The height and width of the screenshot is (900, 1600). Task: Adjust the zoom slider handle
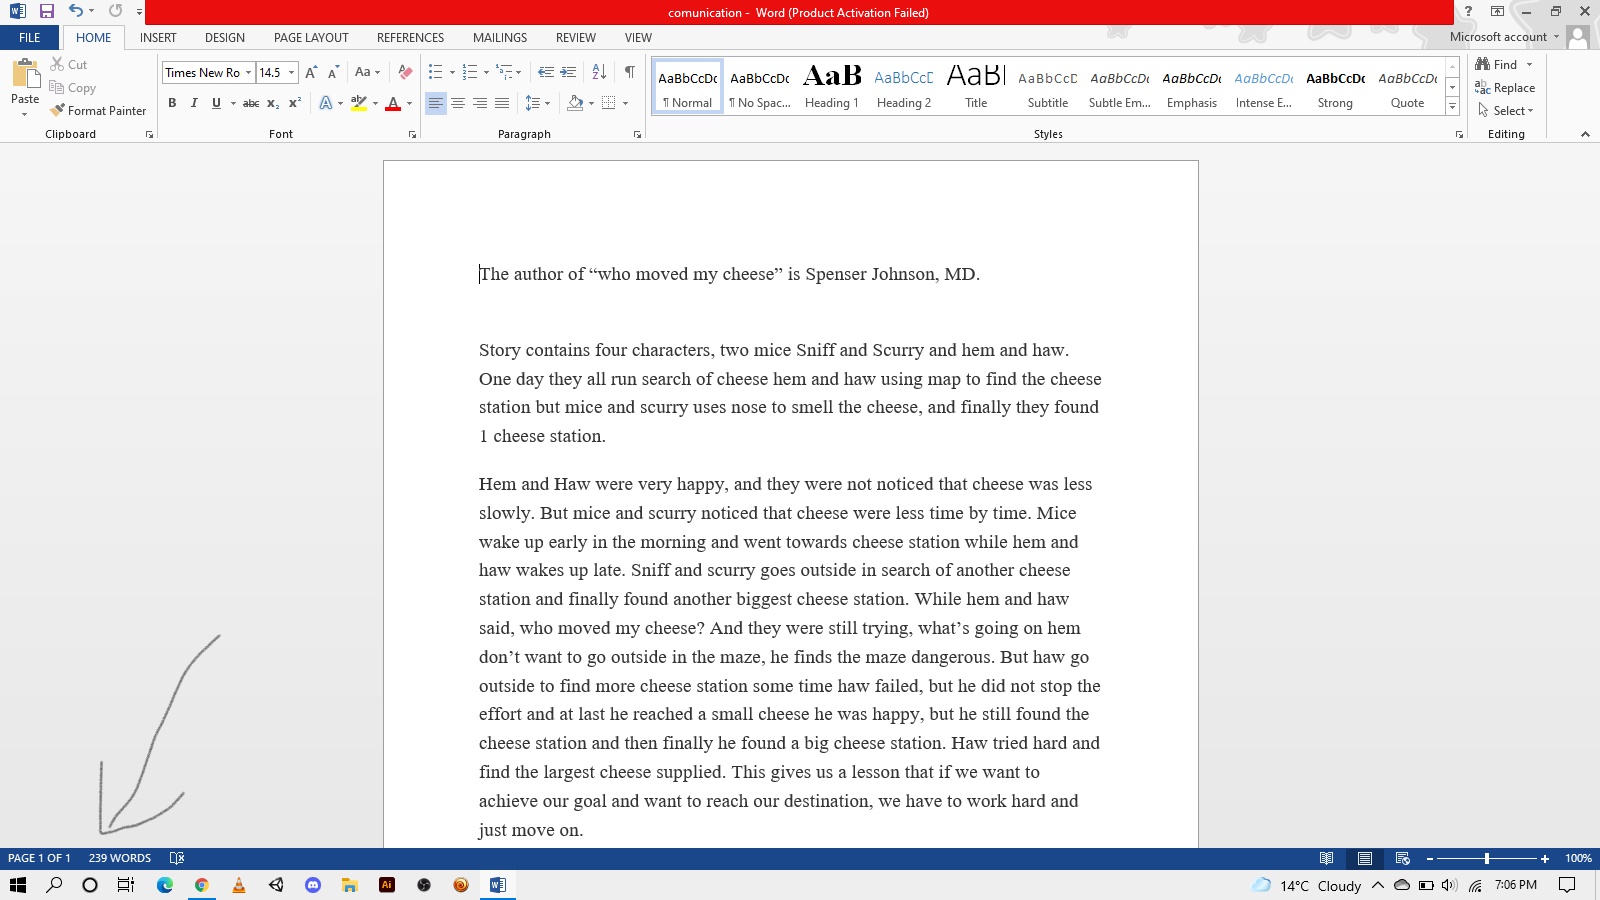[x=1487, y=858]
